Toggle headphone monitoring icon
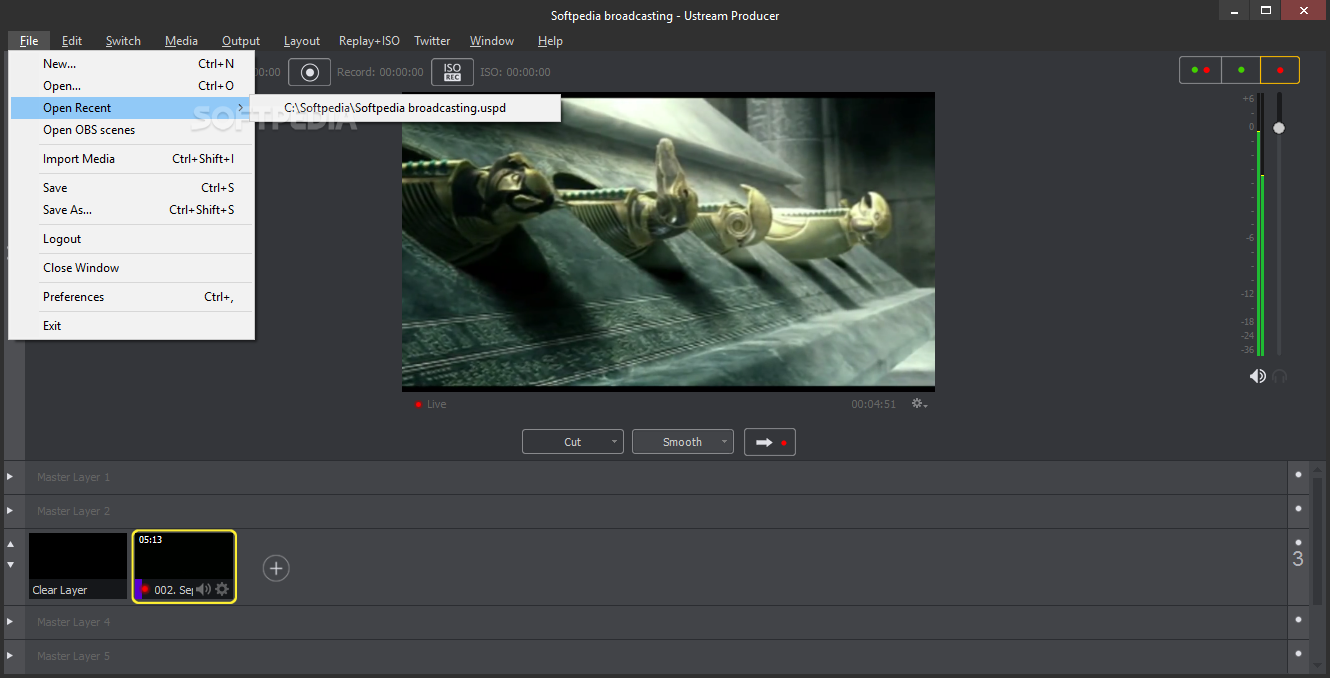 [x=1279, y=376]
